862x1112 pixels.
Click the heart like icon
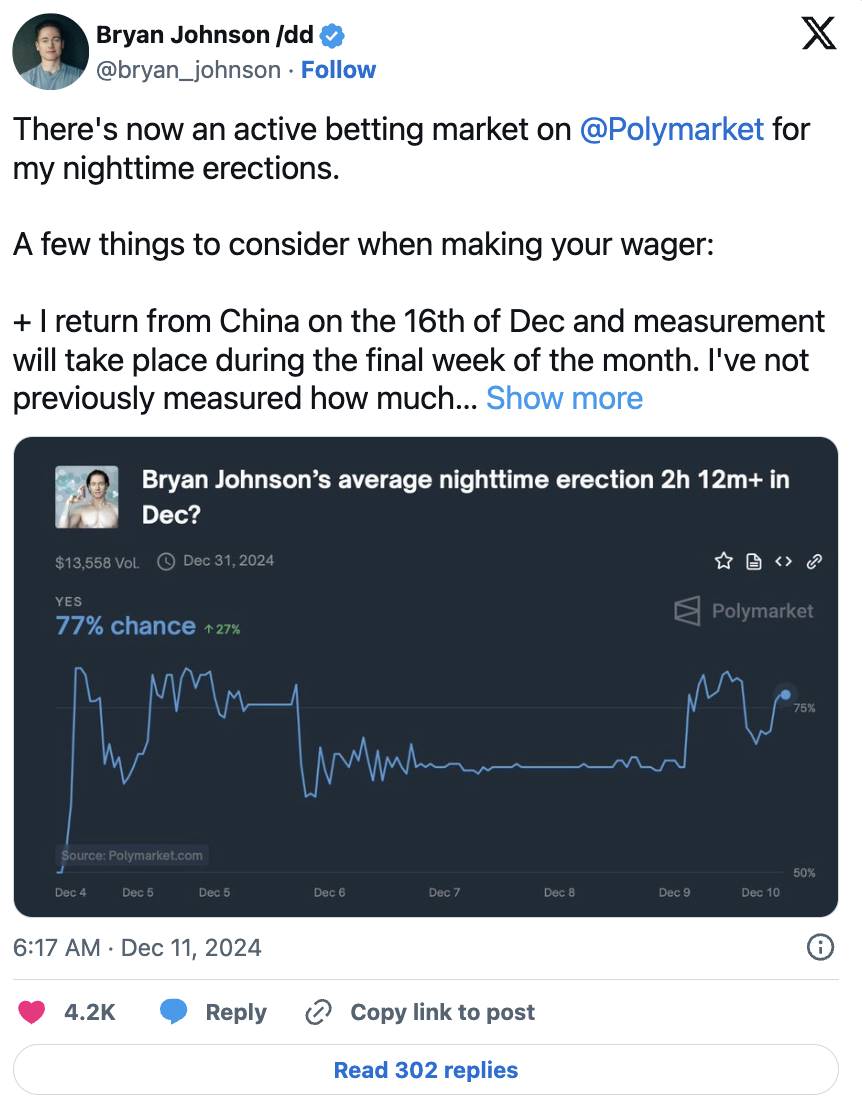pyautogui.click(x=32, y=1012)
